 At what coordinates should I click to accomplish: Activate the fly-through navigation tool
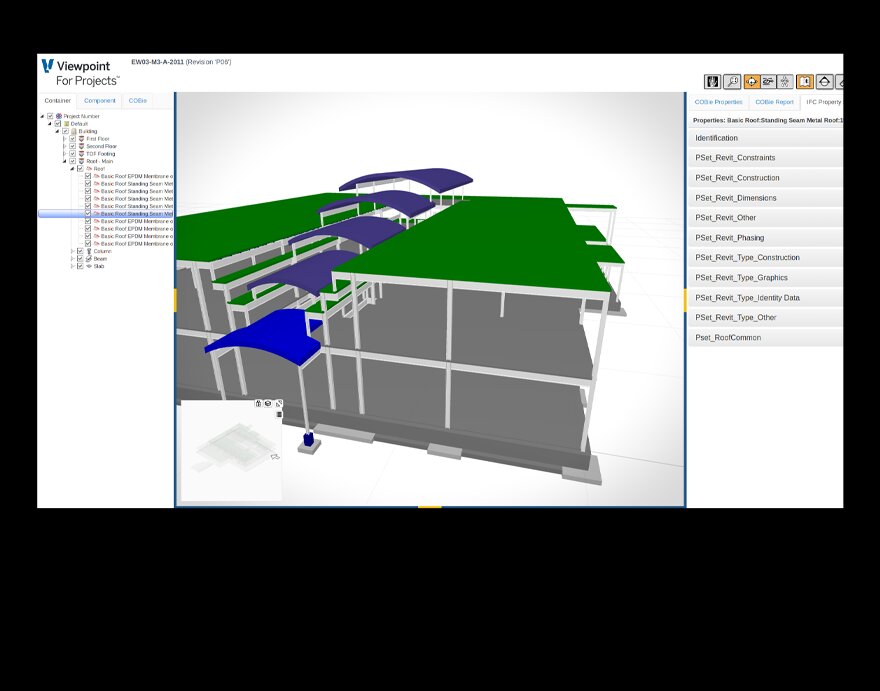(768, 81)
